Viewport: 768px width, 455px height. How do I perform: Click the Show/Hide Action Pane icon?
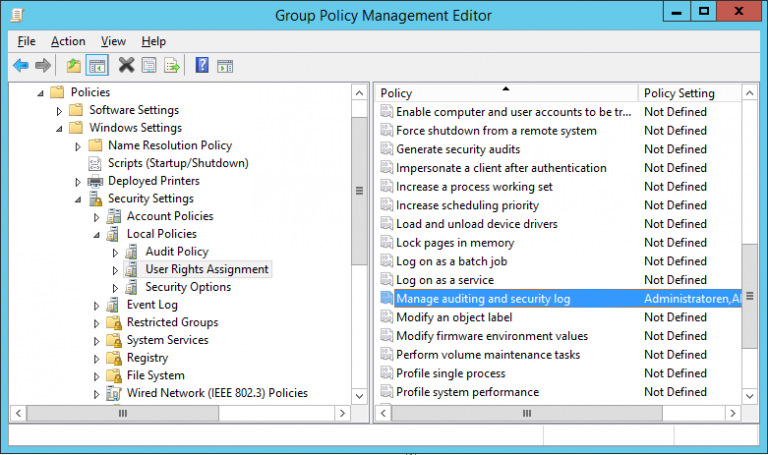(x=225, y=66)
